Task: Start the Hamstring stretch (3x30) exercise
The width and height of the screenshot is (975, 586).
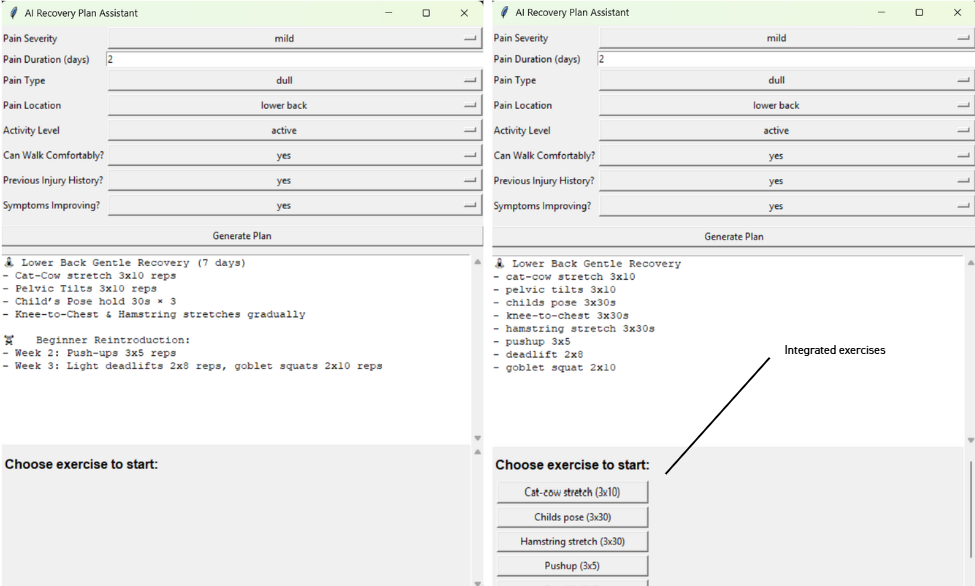Action: coord(572,541)
